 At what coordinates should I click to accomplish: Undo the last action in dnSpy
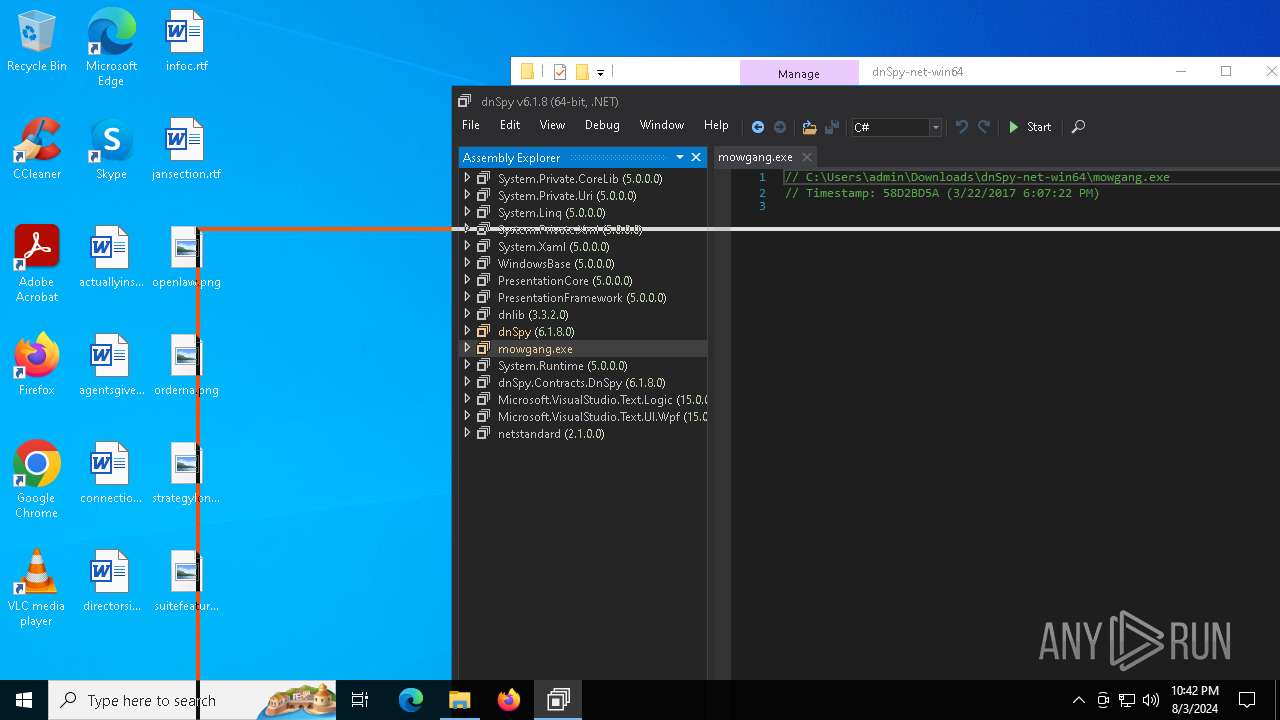(x=962, y=127)
